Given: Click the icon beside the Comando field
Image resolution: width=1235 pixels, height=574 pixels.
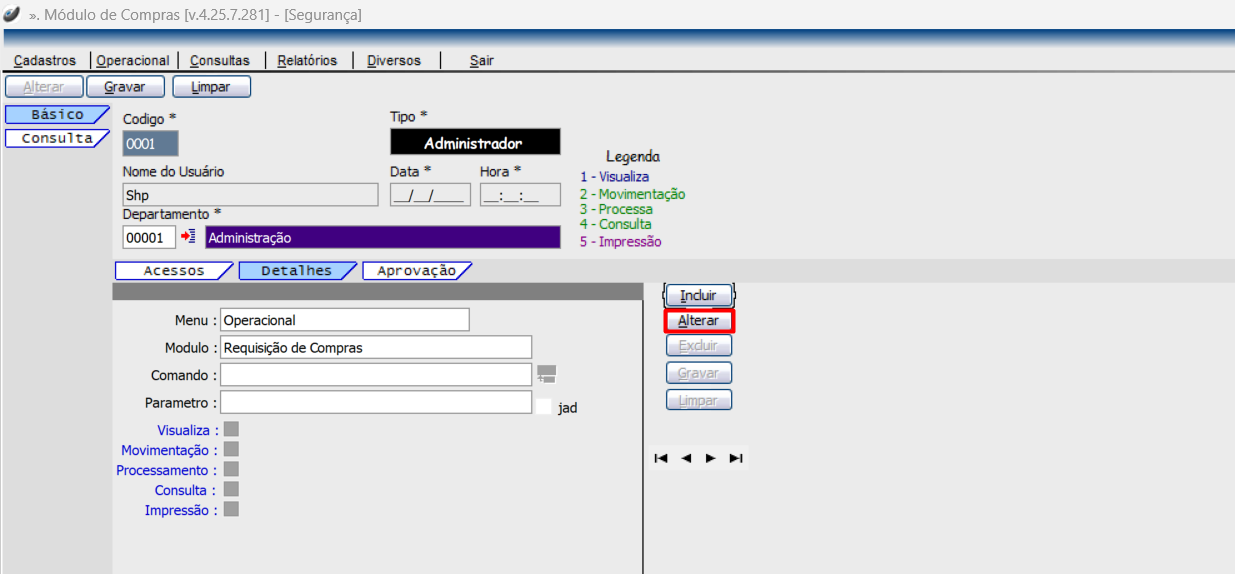Looking at the screenshot, I should 546,374.
